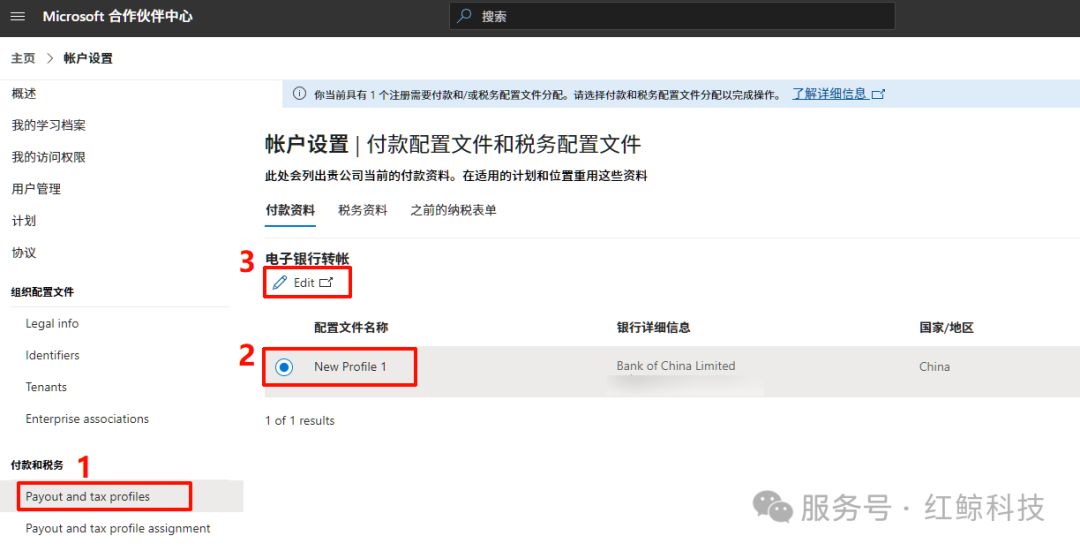
Task: Open the 了解详细信息 link
Action: tap(829, 94)
